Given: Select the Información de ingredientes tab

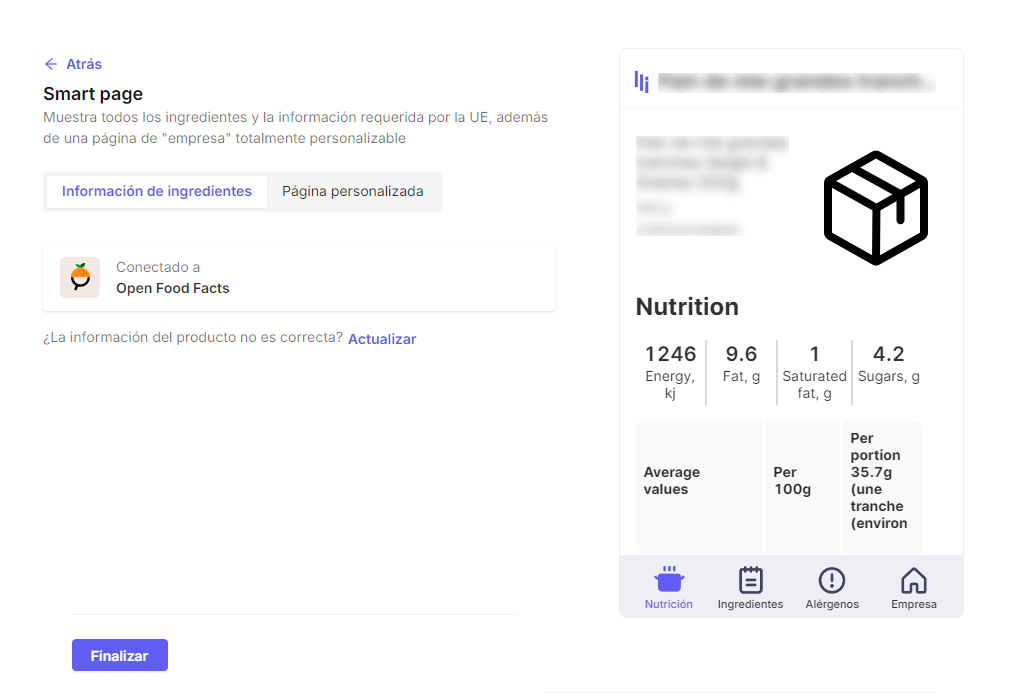Looking at the screenshot, I should (157, 191).
